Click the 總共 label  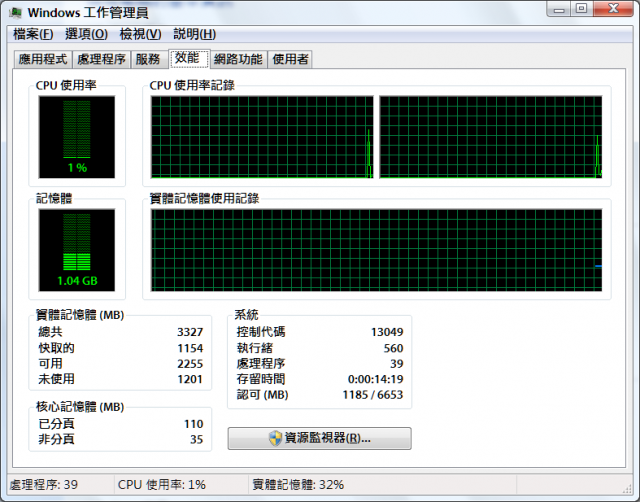(x=50, y=332)
